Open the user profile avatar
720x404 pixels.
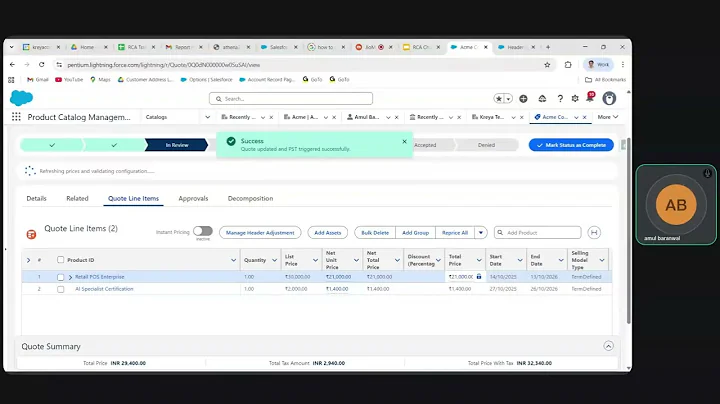(x=609, y=98)
